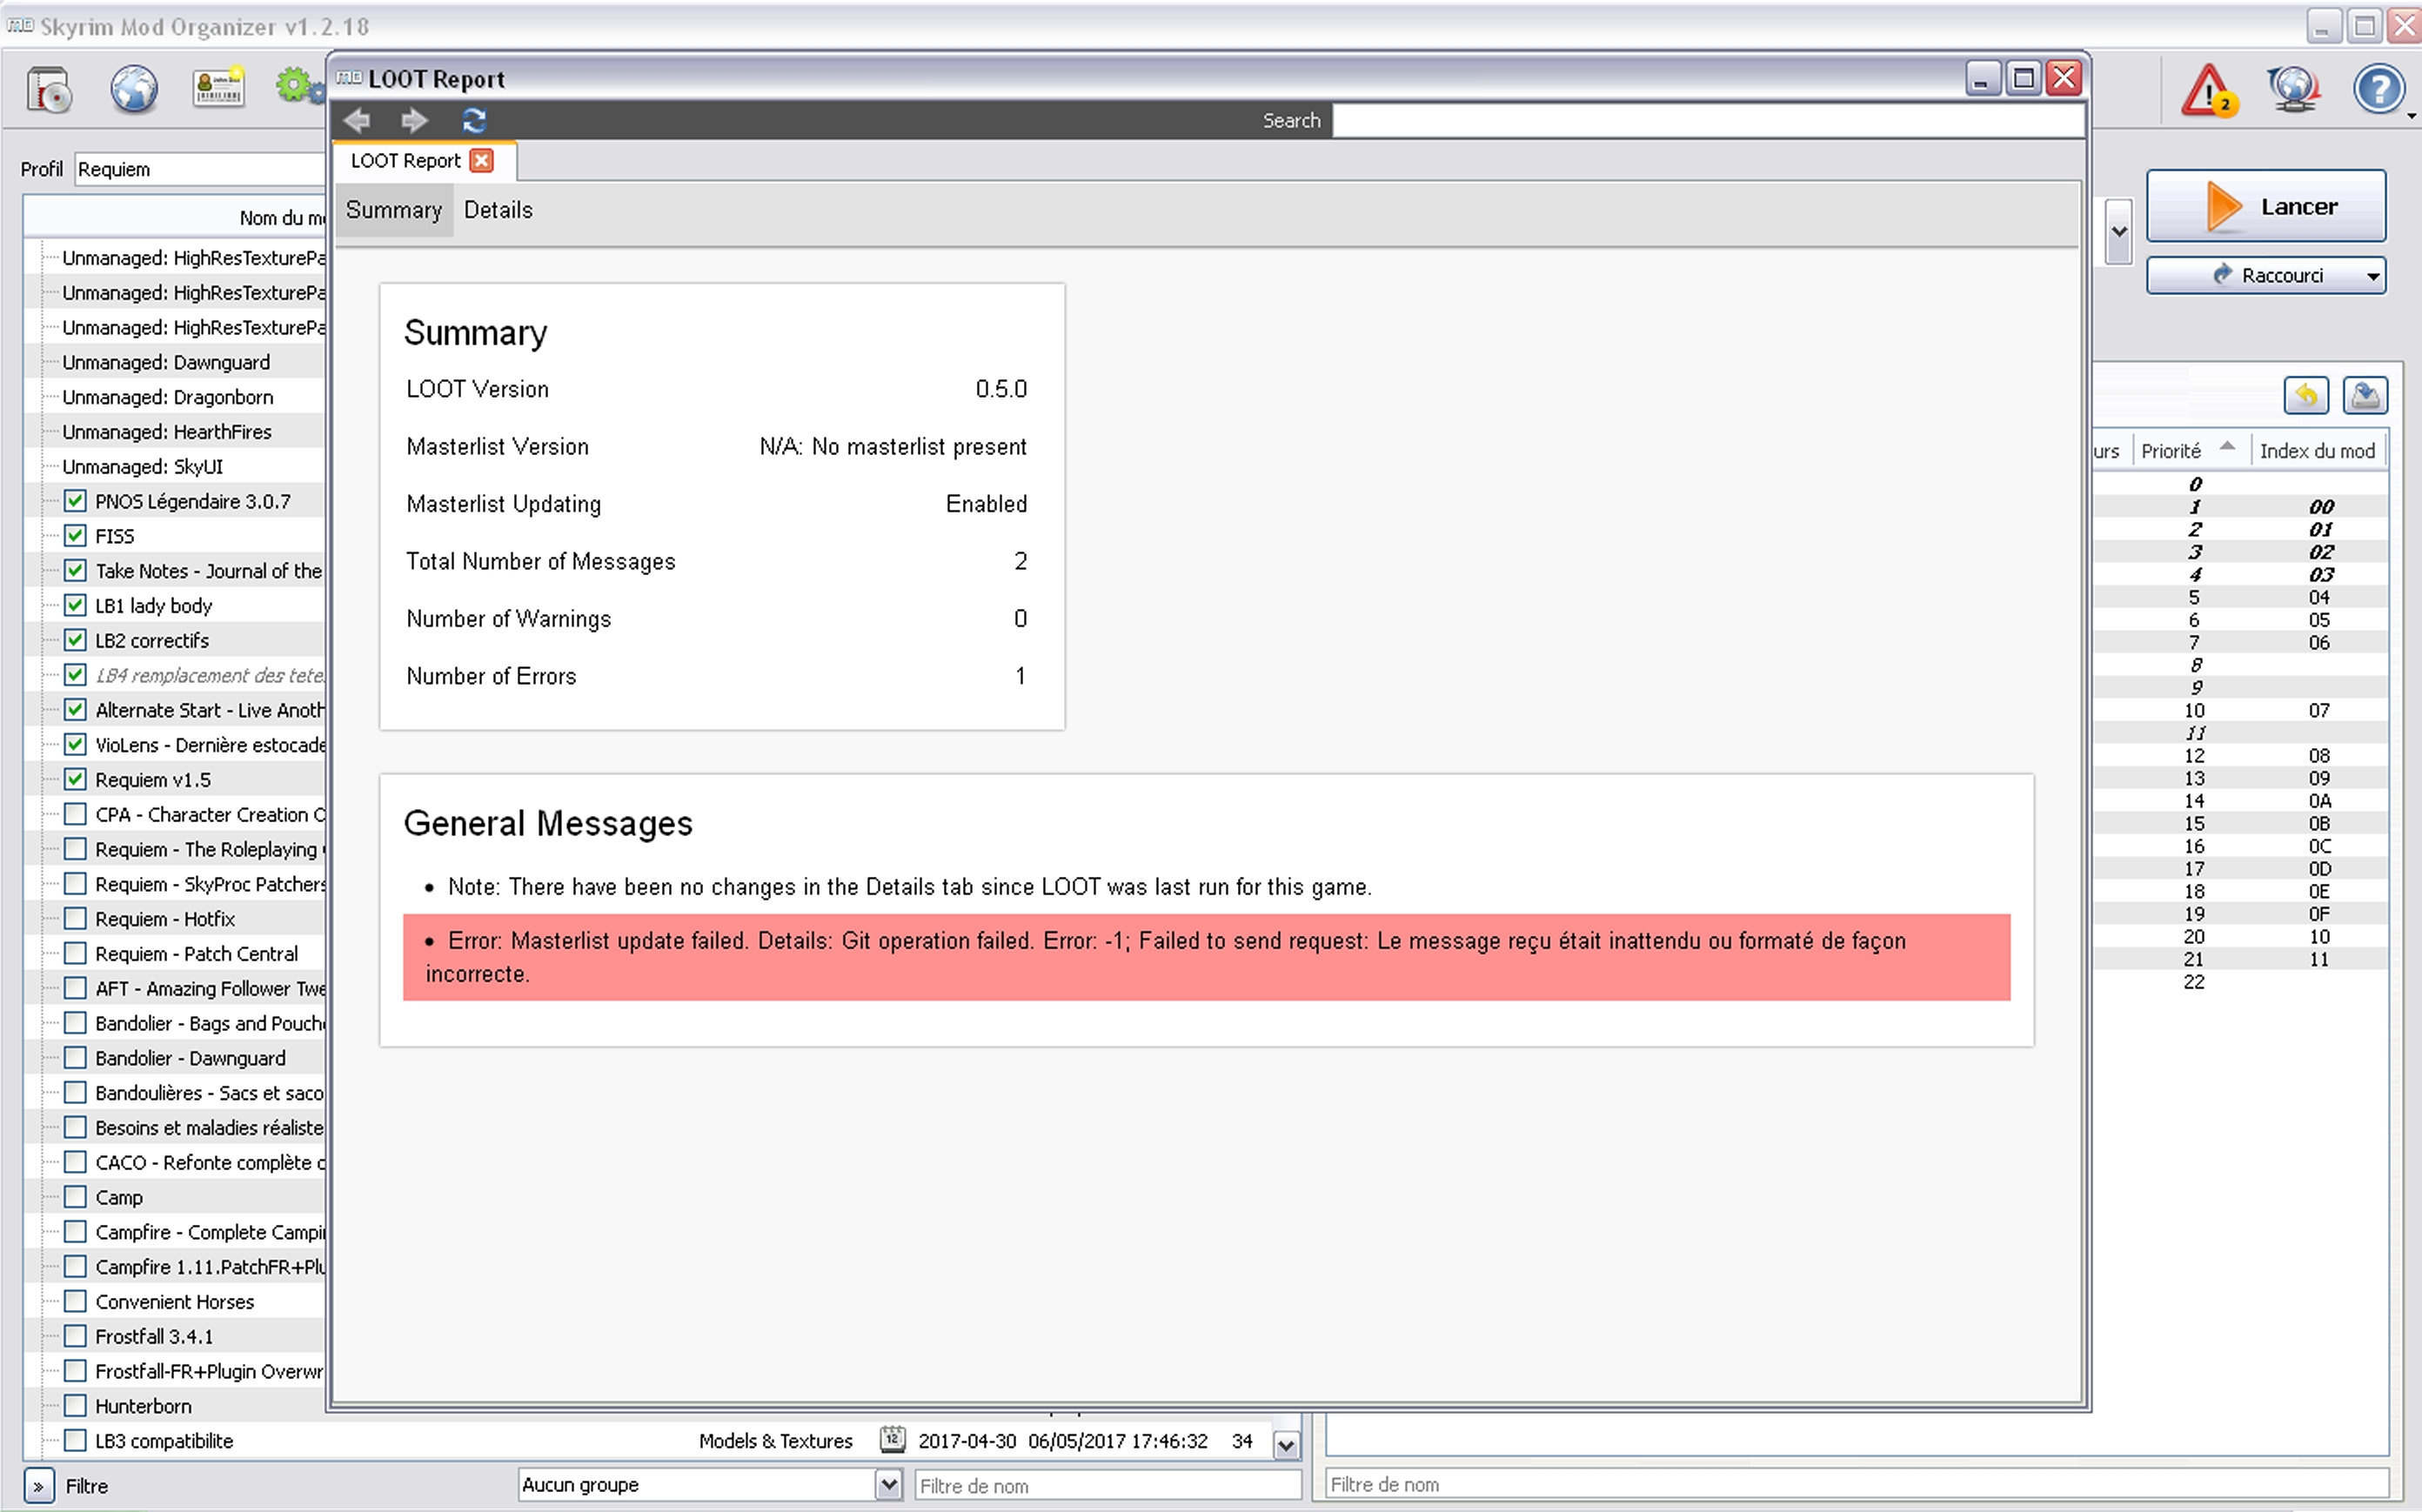This screenshot has width=2422, height=1512.
Task: Click the help question mark icon
Action: [2378, 90]
